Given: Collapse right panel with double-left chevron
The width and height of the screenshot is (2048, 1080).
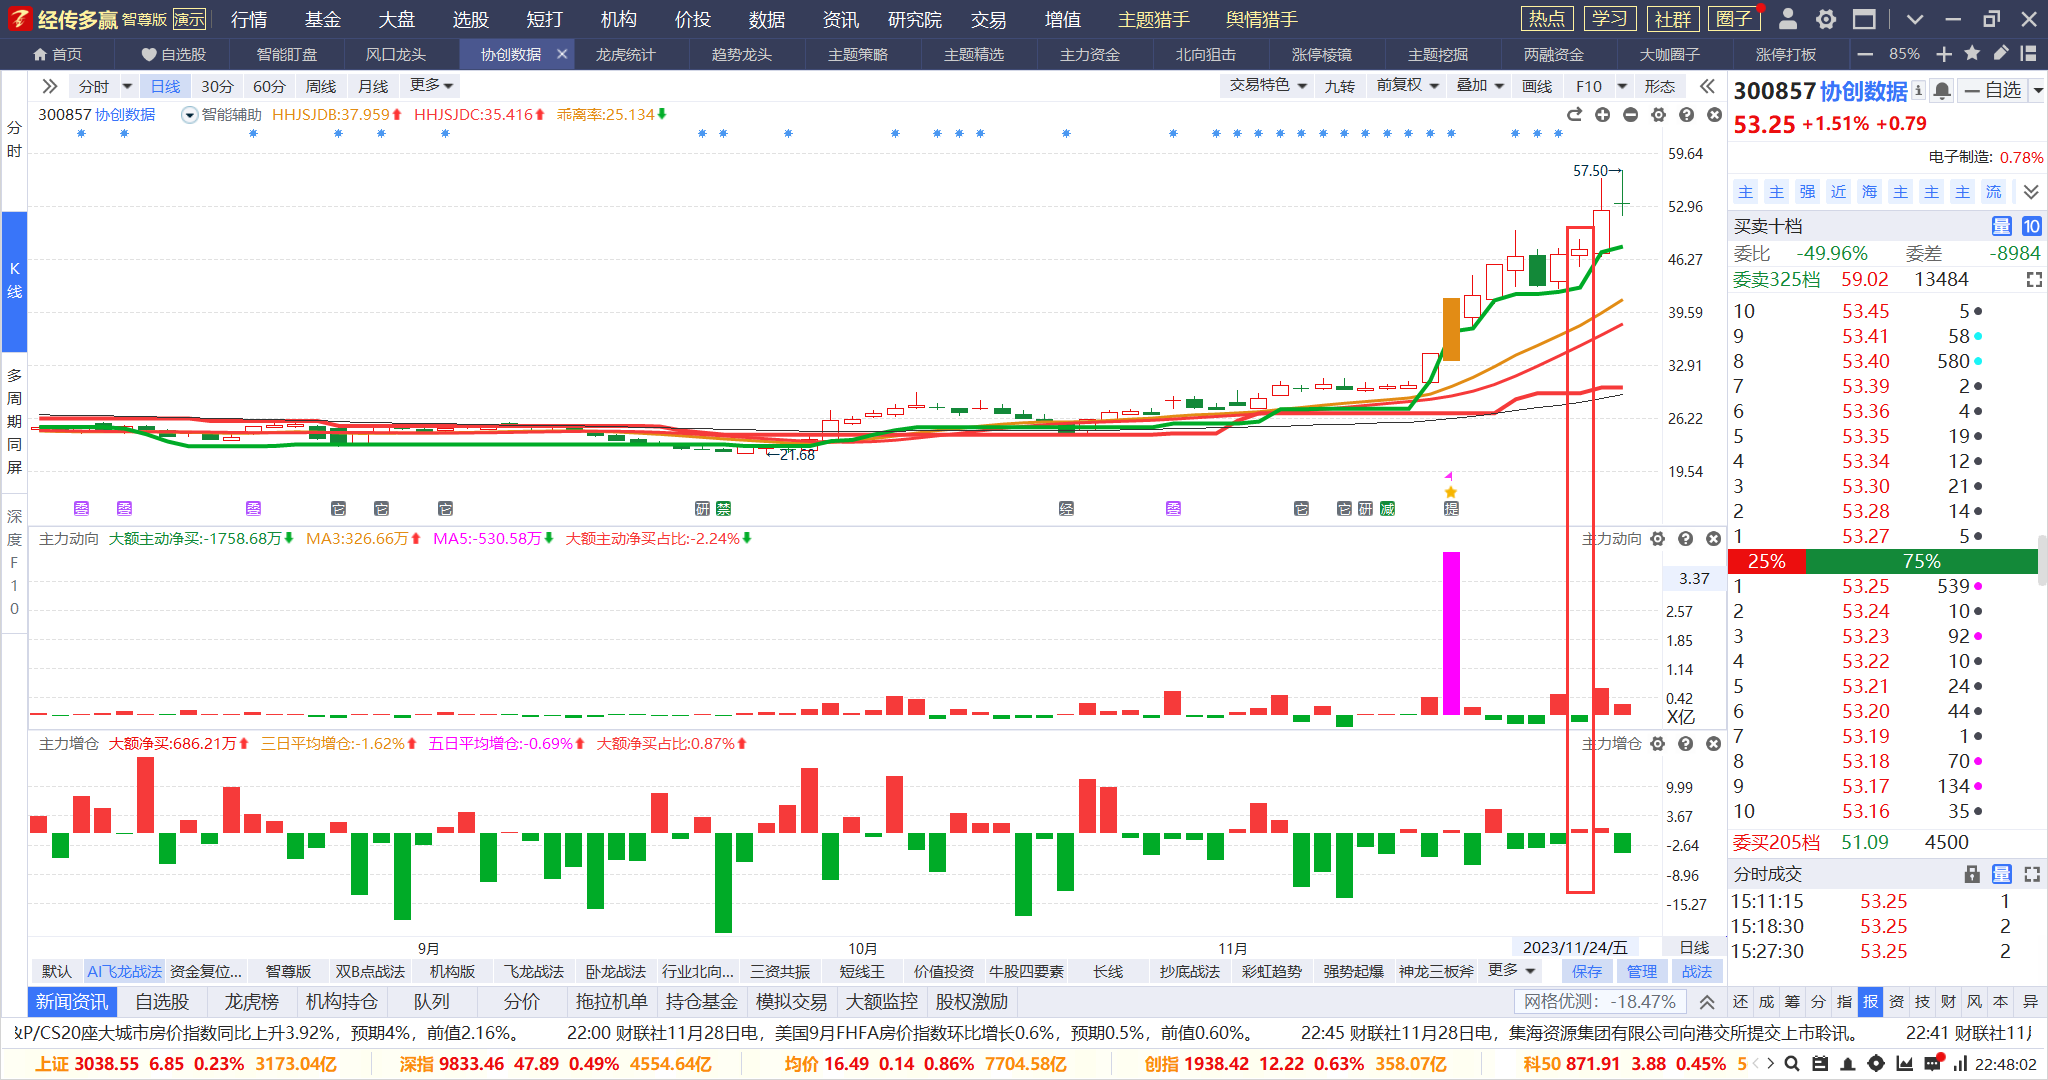Looking at the screenshot, I should coord(1707,87).
